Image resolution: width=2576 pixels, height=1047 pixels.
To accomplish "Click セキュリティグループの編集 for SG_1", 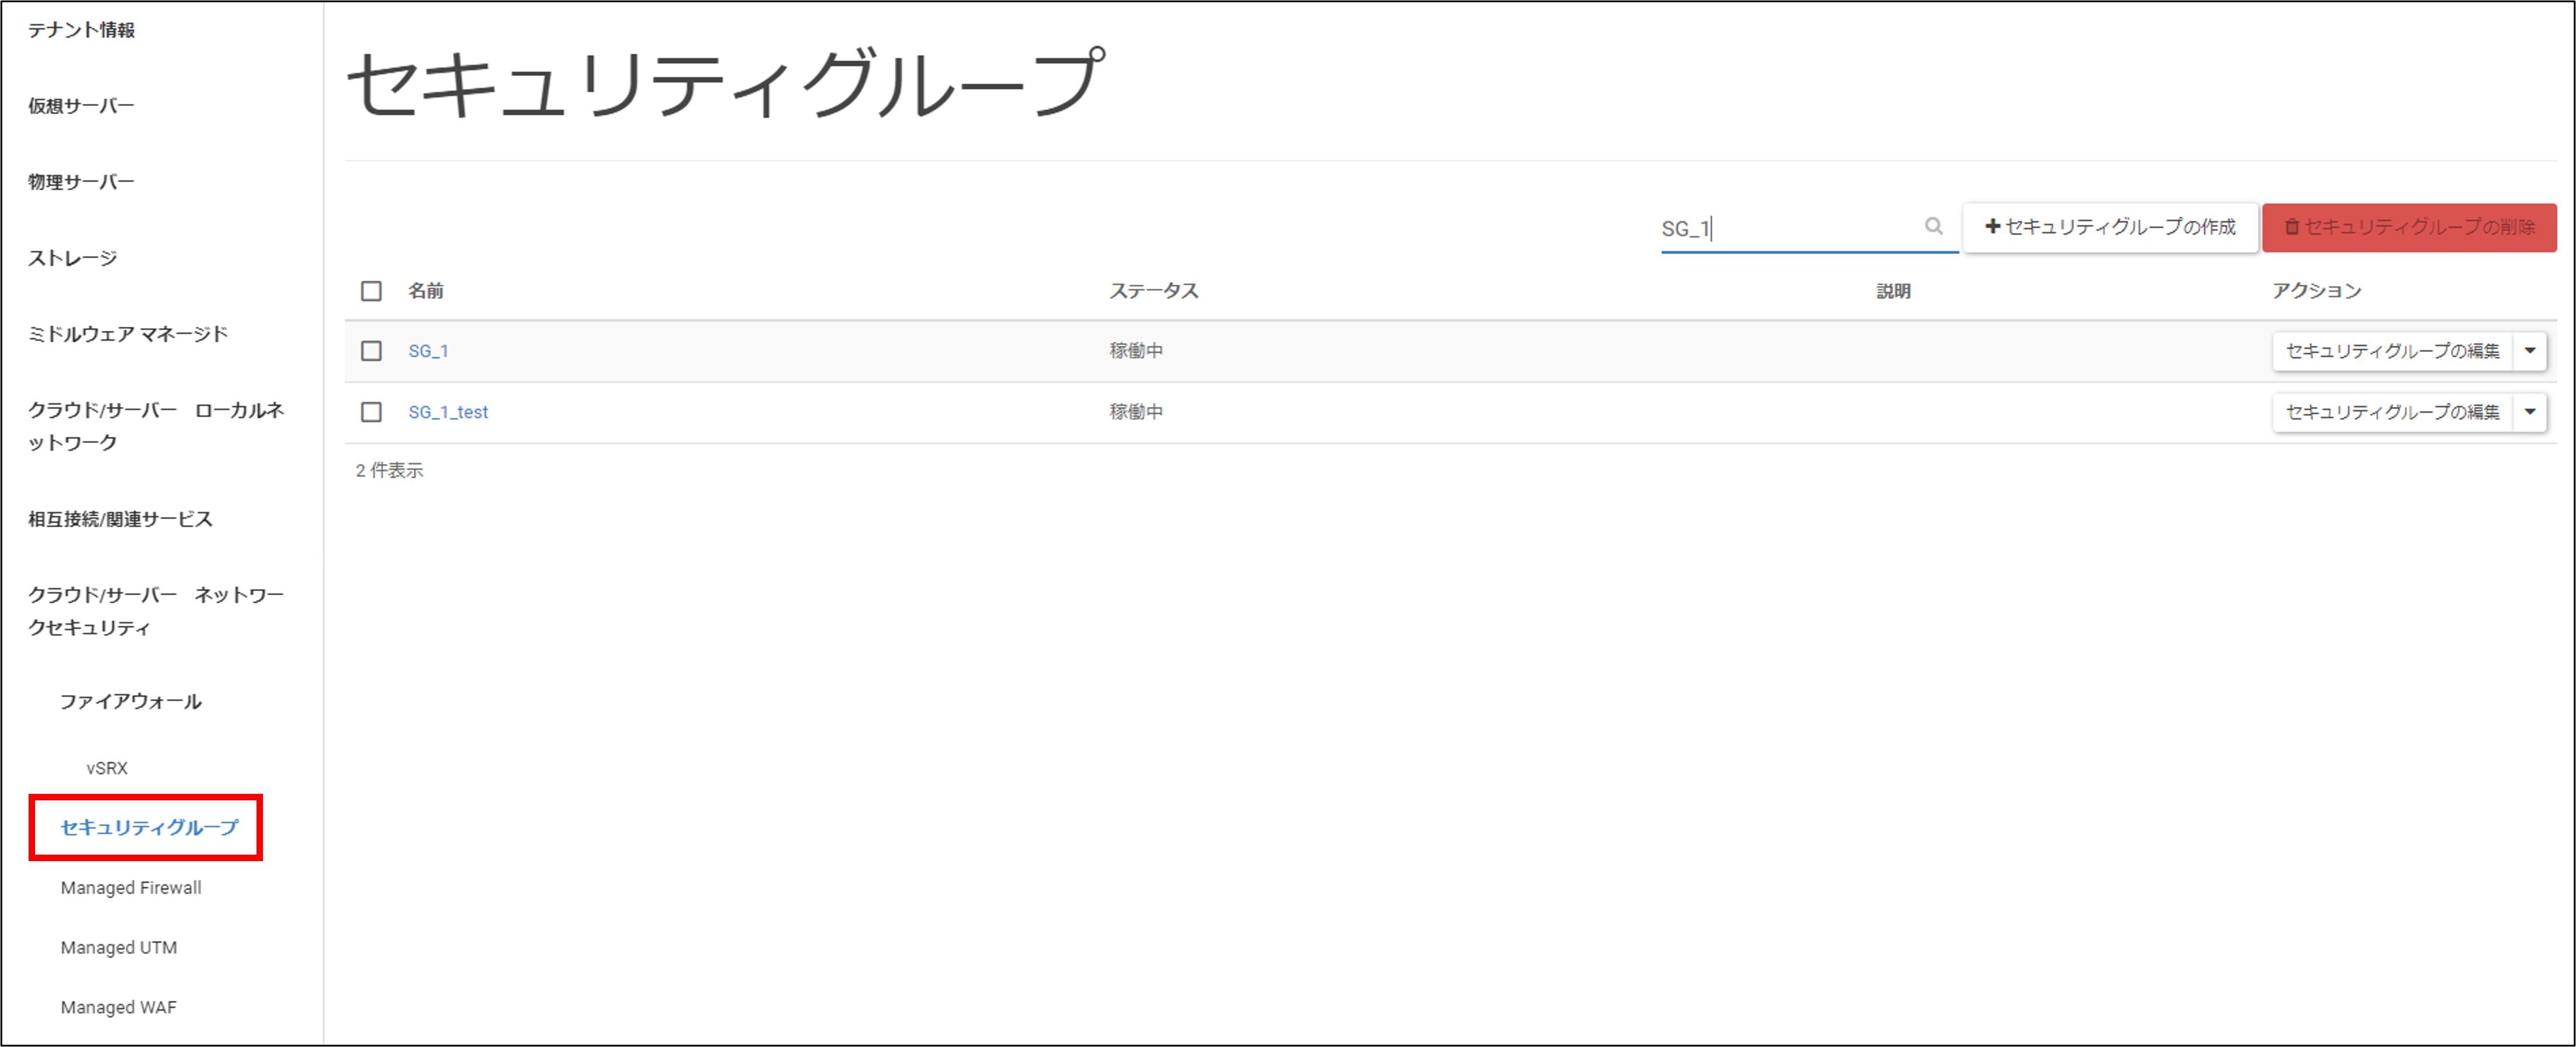I will 2392,351.
